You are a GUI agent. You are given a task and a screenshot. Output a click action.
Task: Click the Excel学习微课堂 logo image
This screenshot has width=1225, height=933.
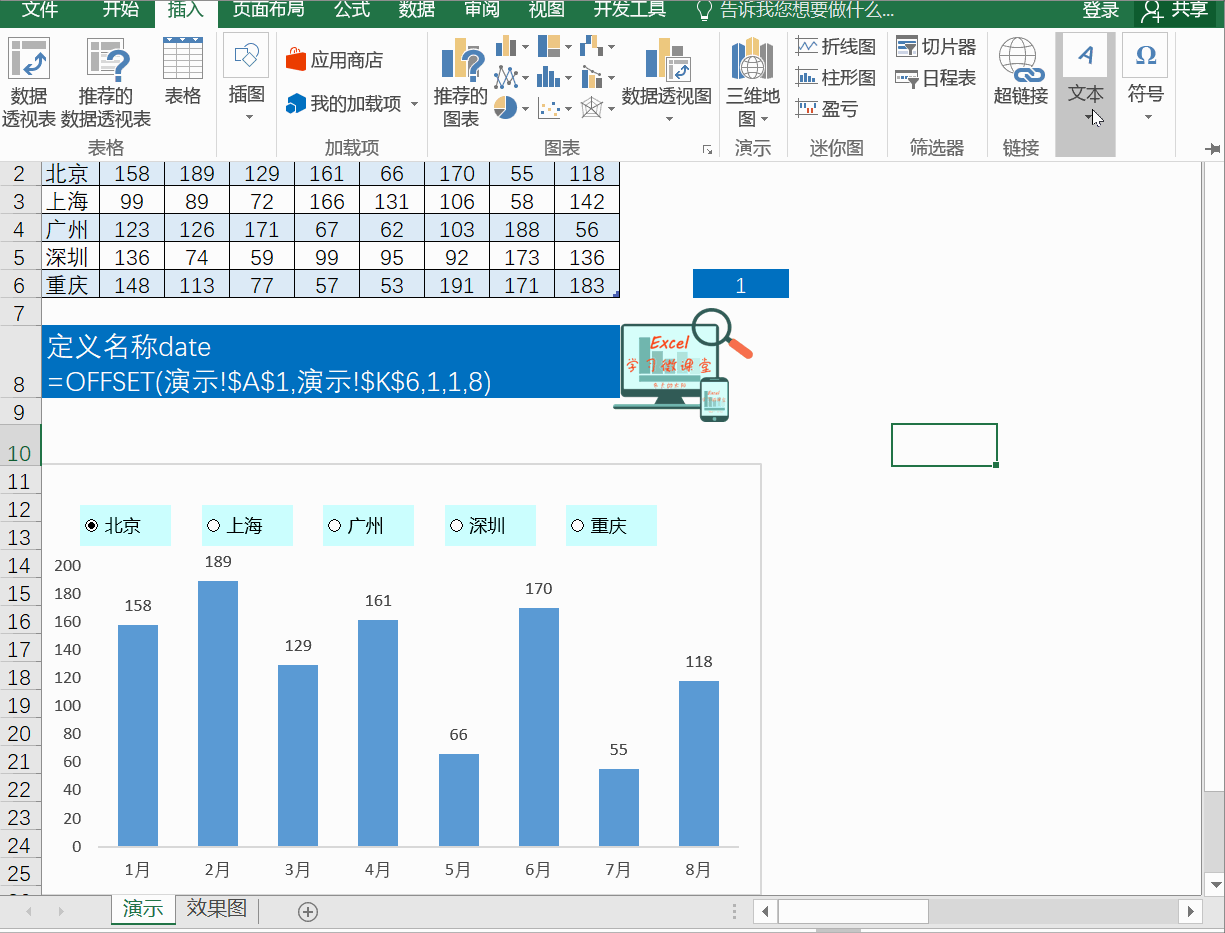pyautogui.click(x=682, y=364)
